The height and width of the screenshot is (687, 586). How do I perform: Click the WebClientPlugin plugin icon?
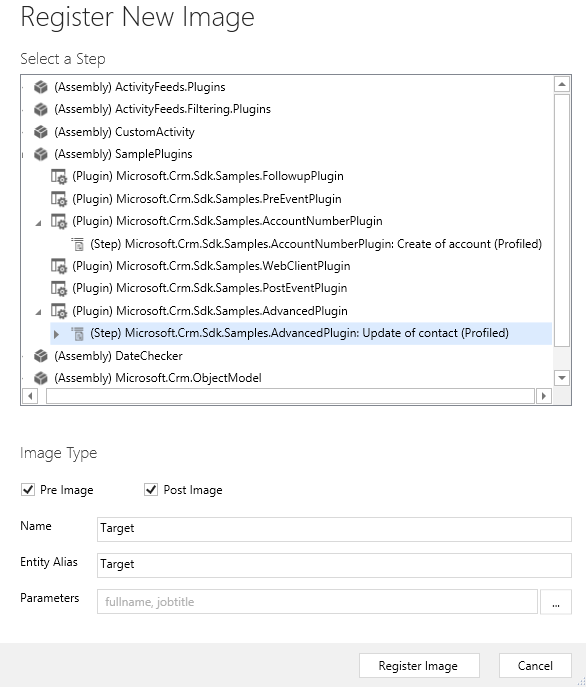(58, 266)
